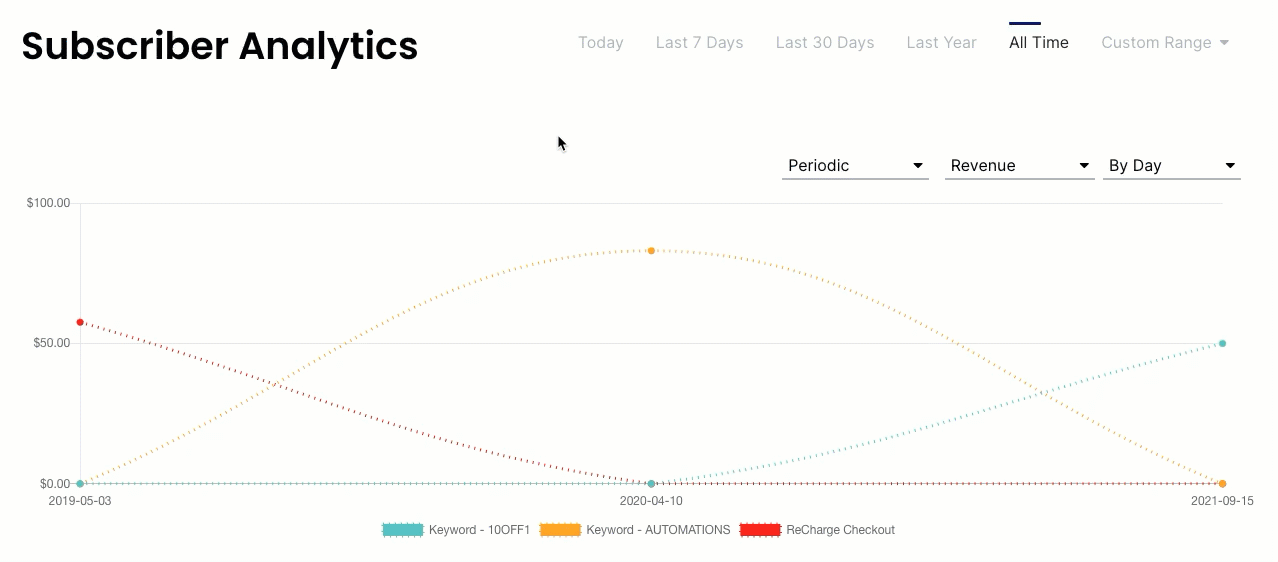Open the Custom Range dropdown
1278x562 pixels.
pos(1165,43)
